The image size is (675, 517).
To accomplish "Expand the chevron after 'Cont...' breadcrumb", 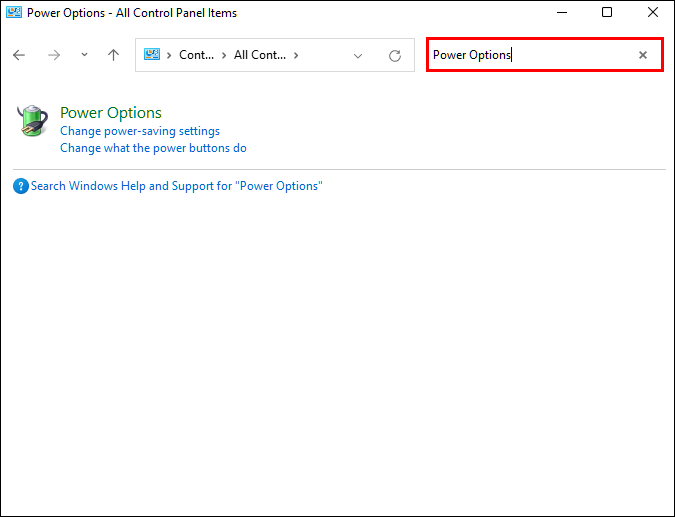I will (224, 55).
